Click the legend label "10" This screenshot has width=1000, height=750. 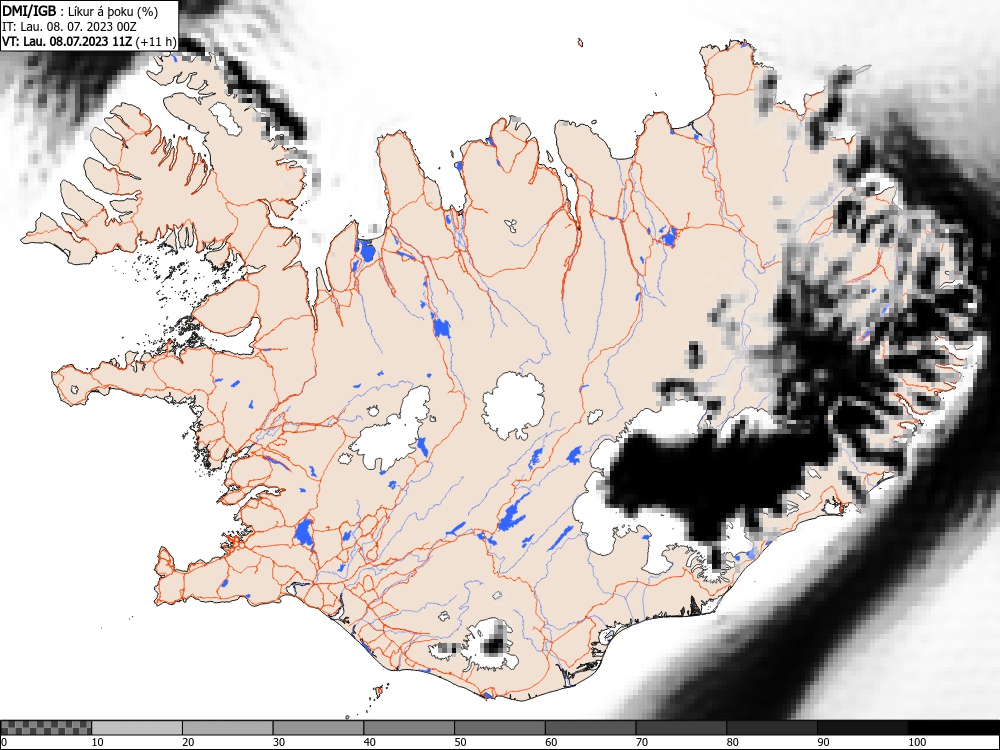(98, 742)
